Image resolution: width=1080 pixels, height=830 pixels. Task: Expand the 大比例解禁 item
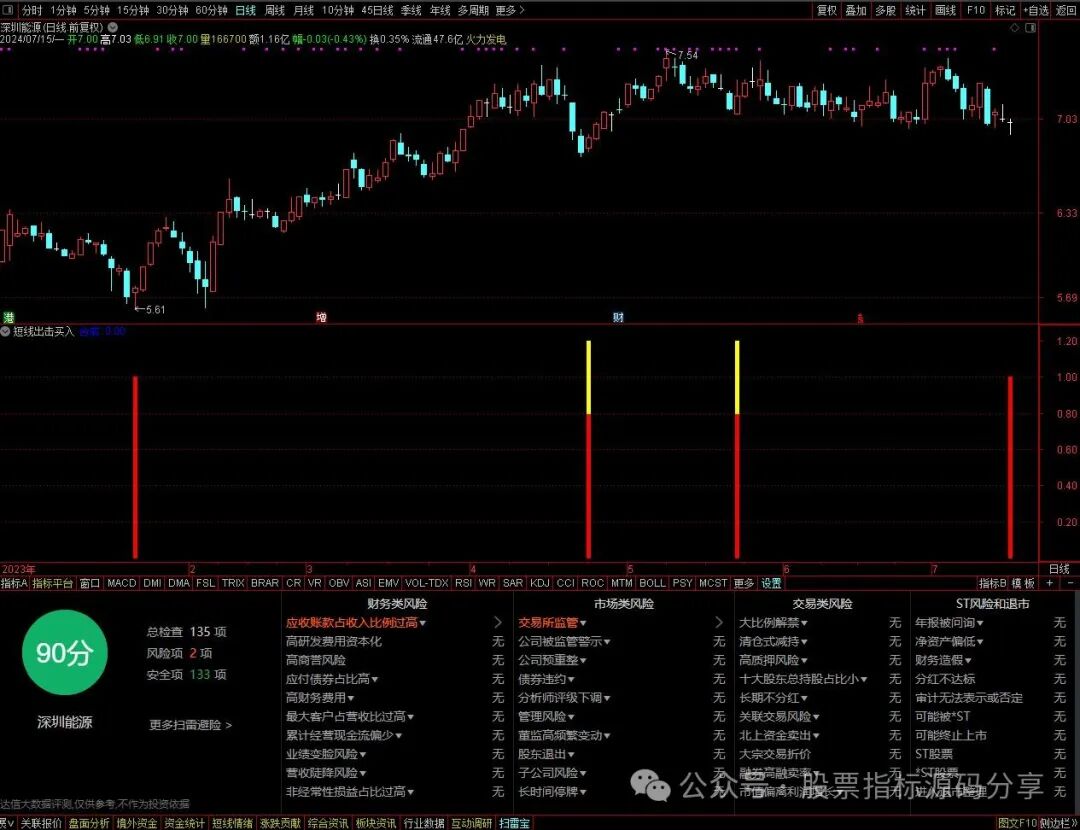point(773,623)
